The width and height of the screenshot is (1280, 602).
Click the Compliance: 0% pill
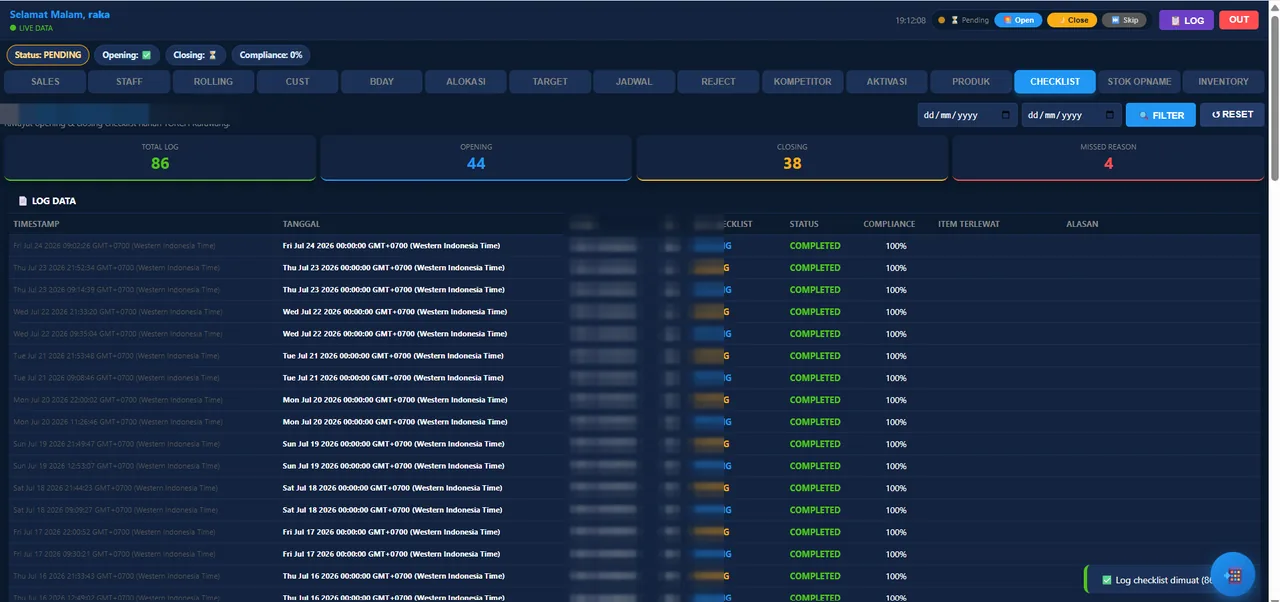[x=271, y=55]
